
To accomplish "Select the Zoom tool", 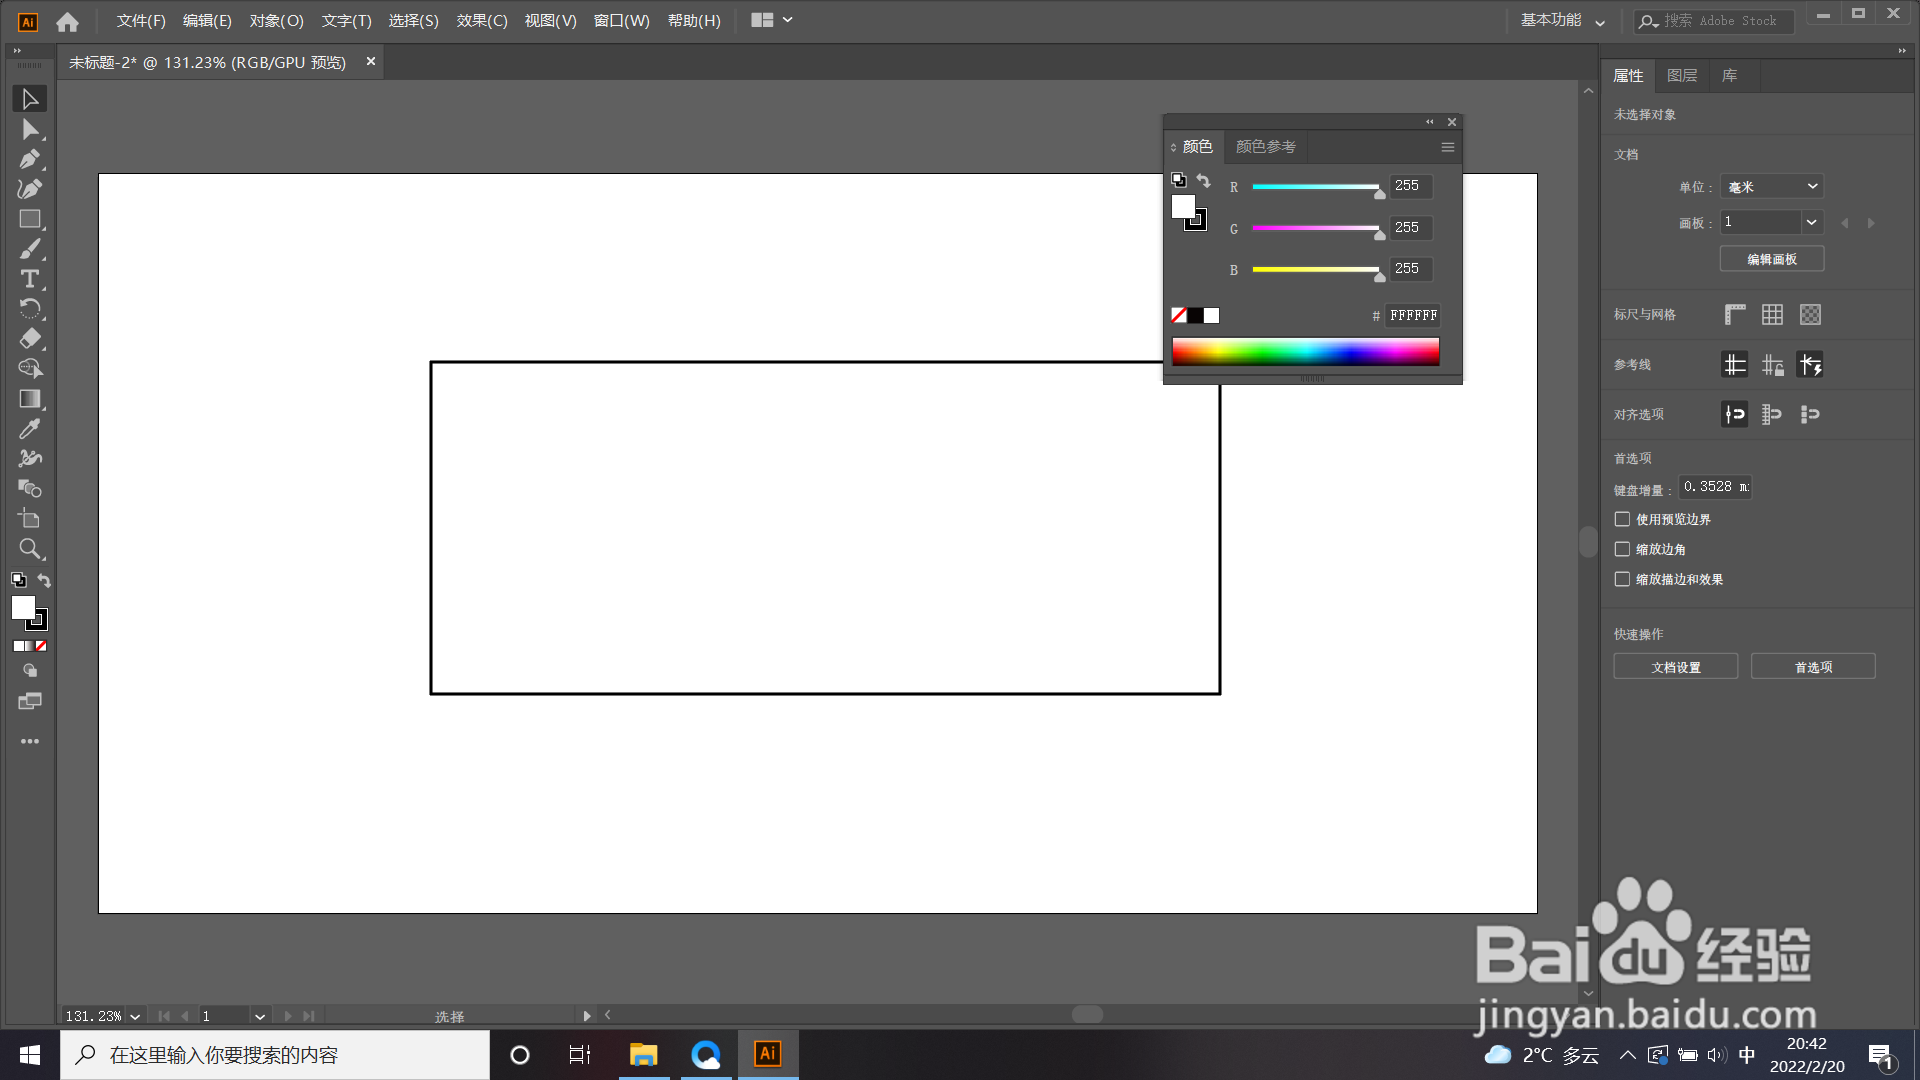I will 29,549.
